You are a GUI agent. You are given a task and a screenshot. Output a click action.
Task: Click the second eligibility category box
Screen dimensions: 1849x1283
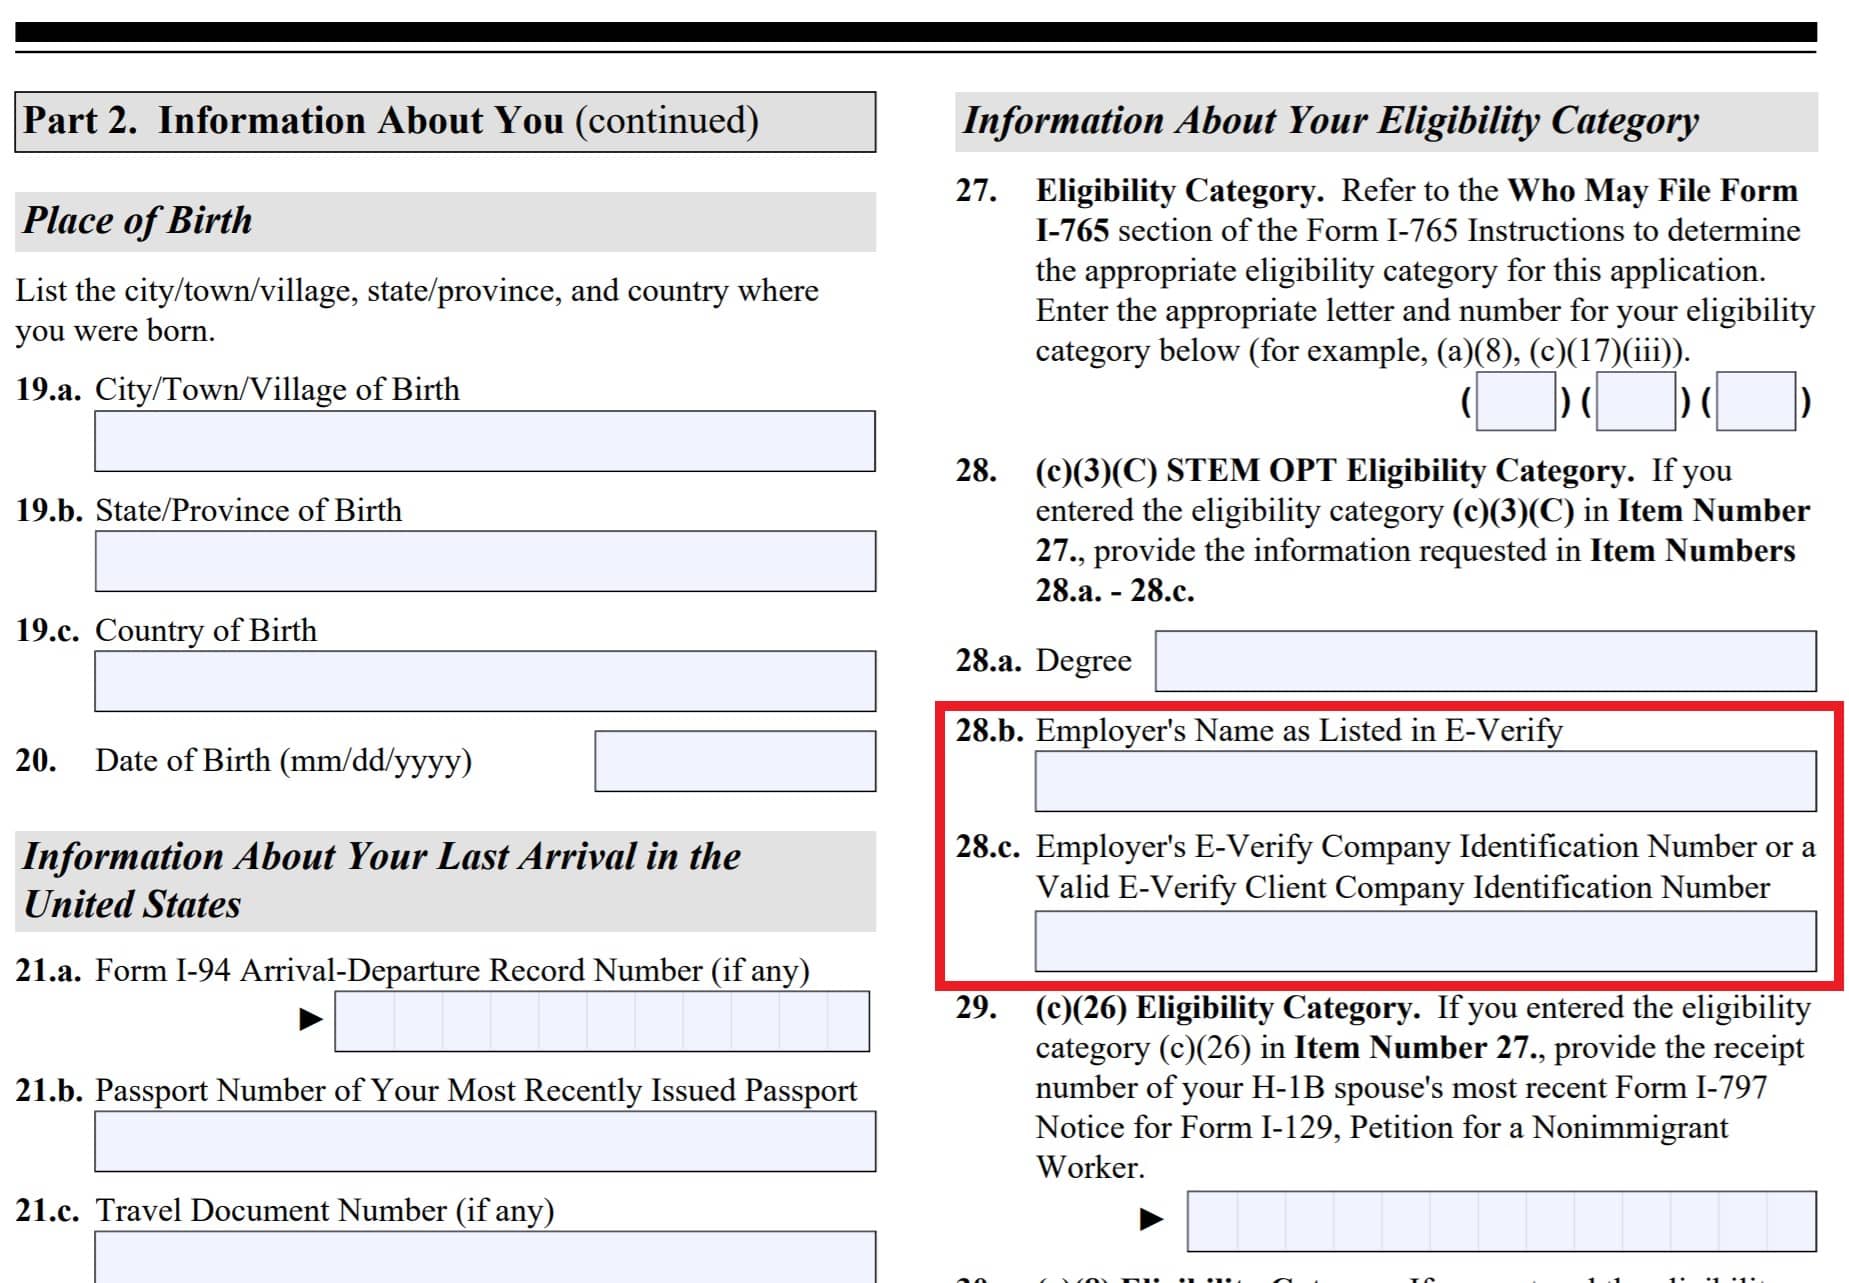[1636, 401]
